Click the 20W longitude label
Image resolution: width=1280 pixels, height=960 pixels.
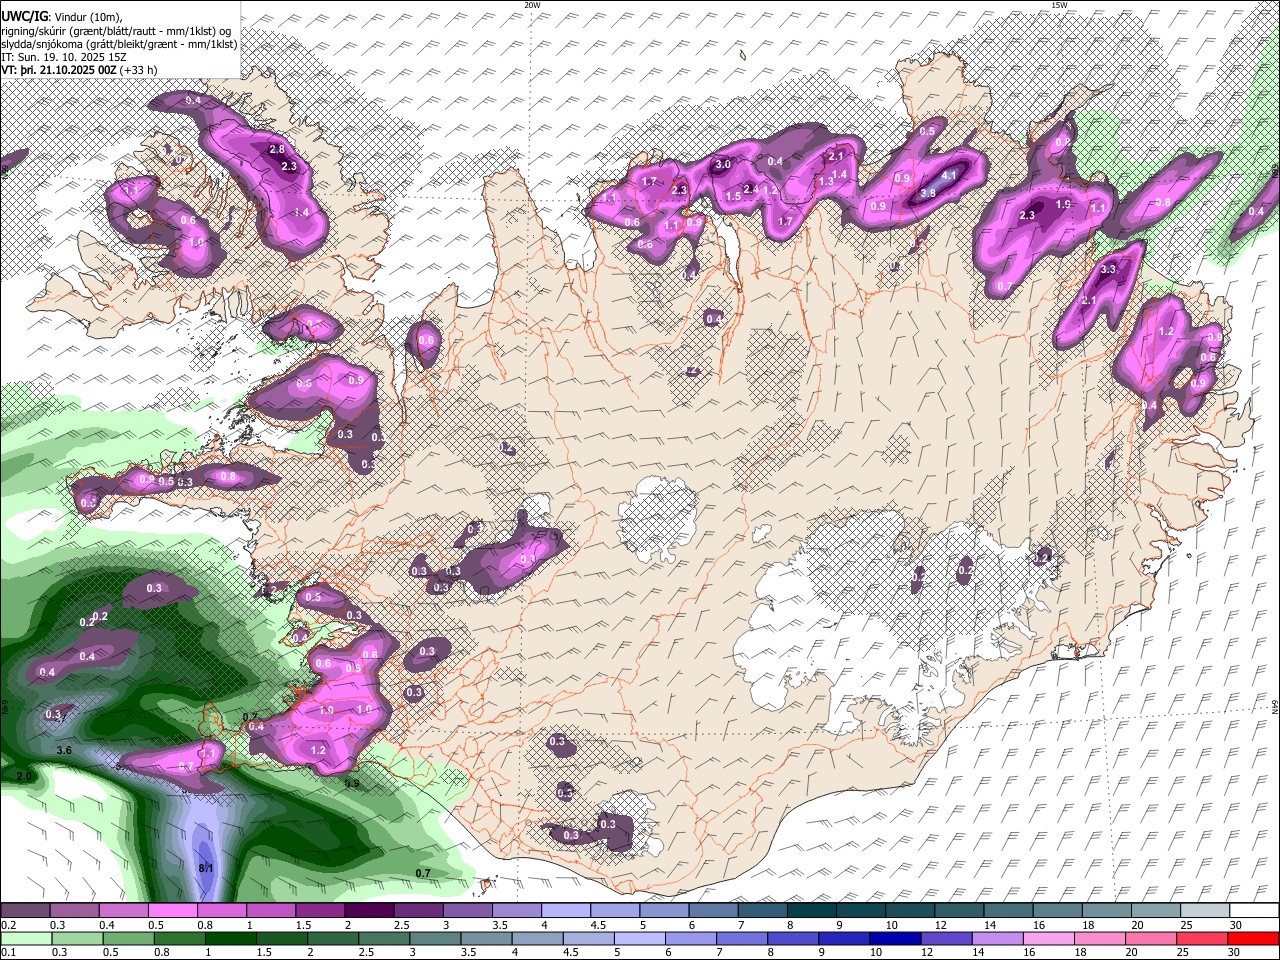[533, 5]
